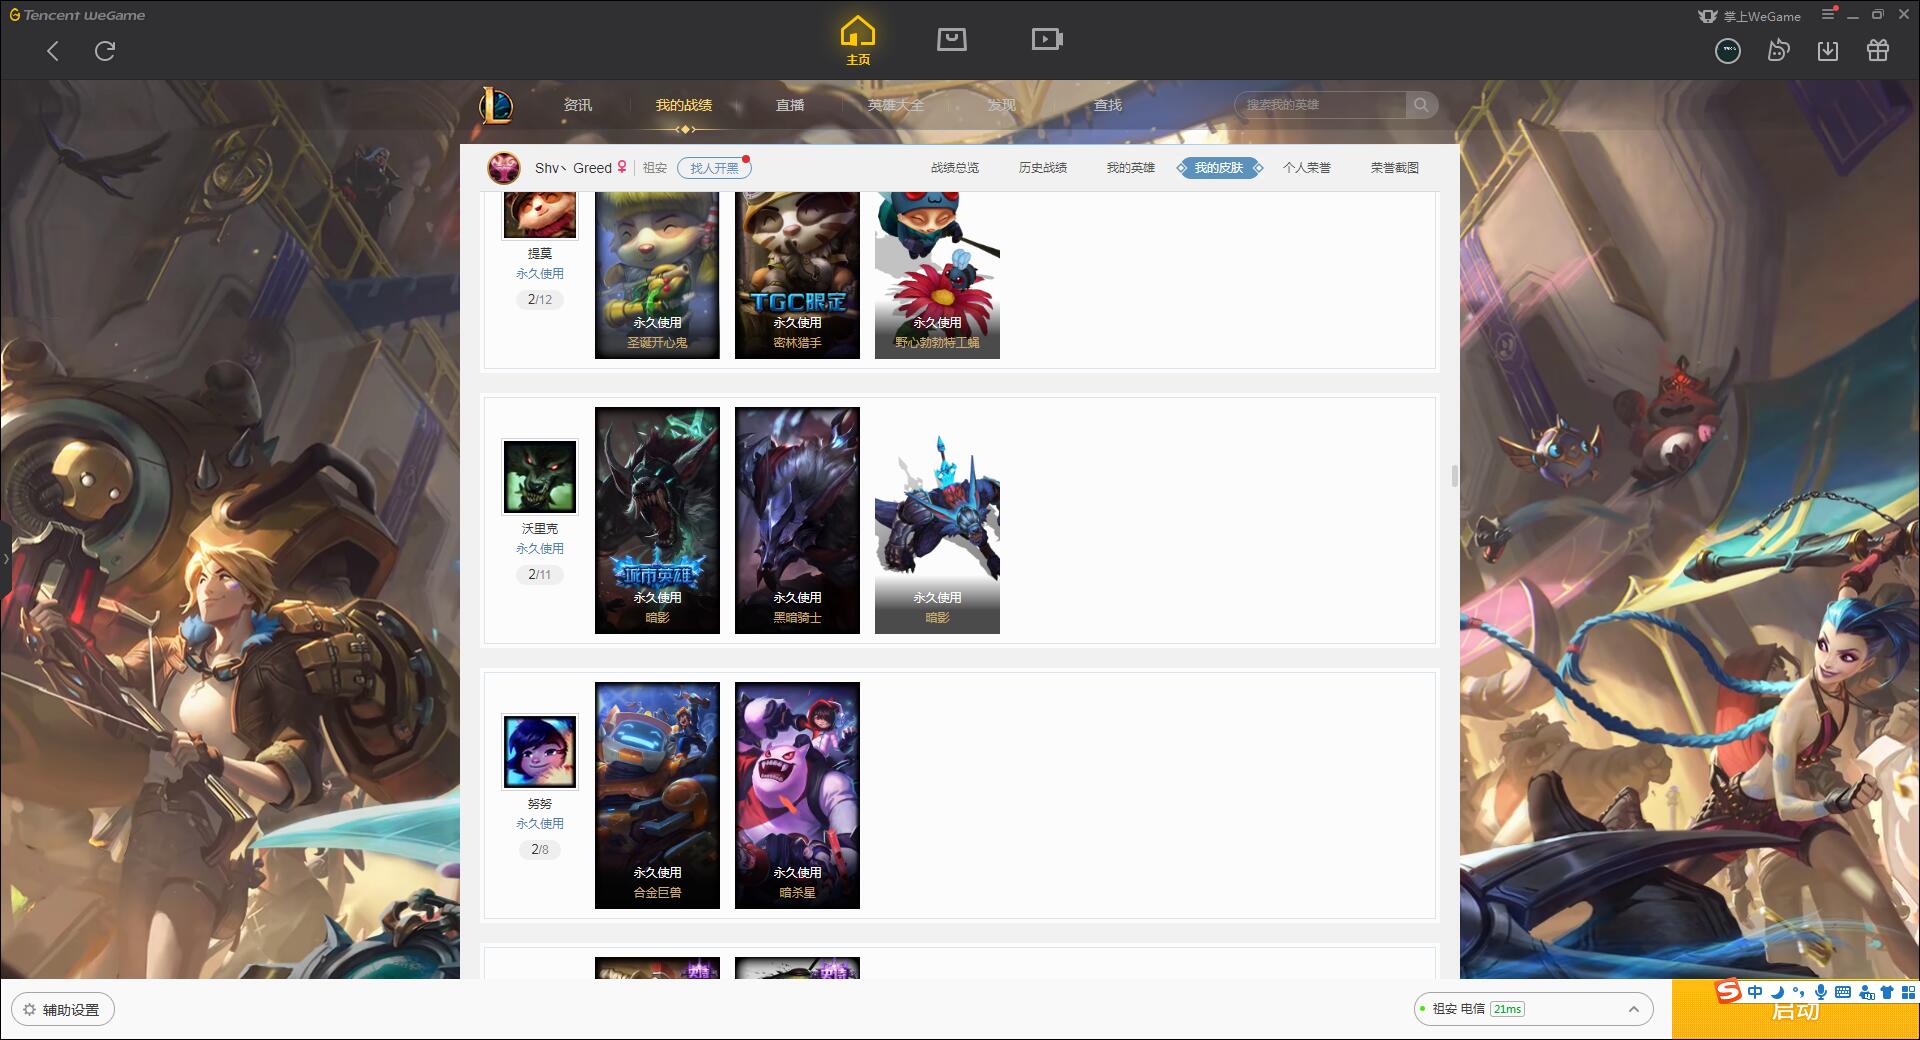This screenshot has width=1920, height=1040.
Task: Expand the 祖安 电信 server selector
Action: click(1533, 1009)
